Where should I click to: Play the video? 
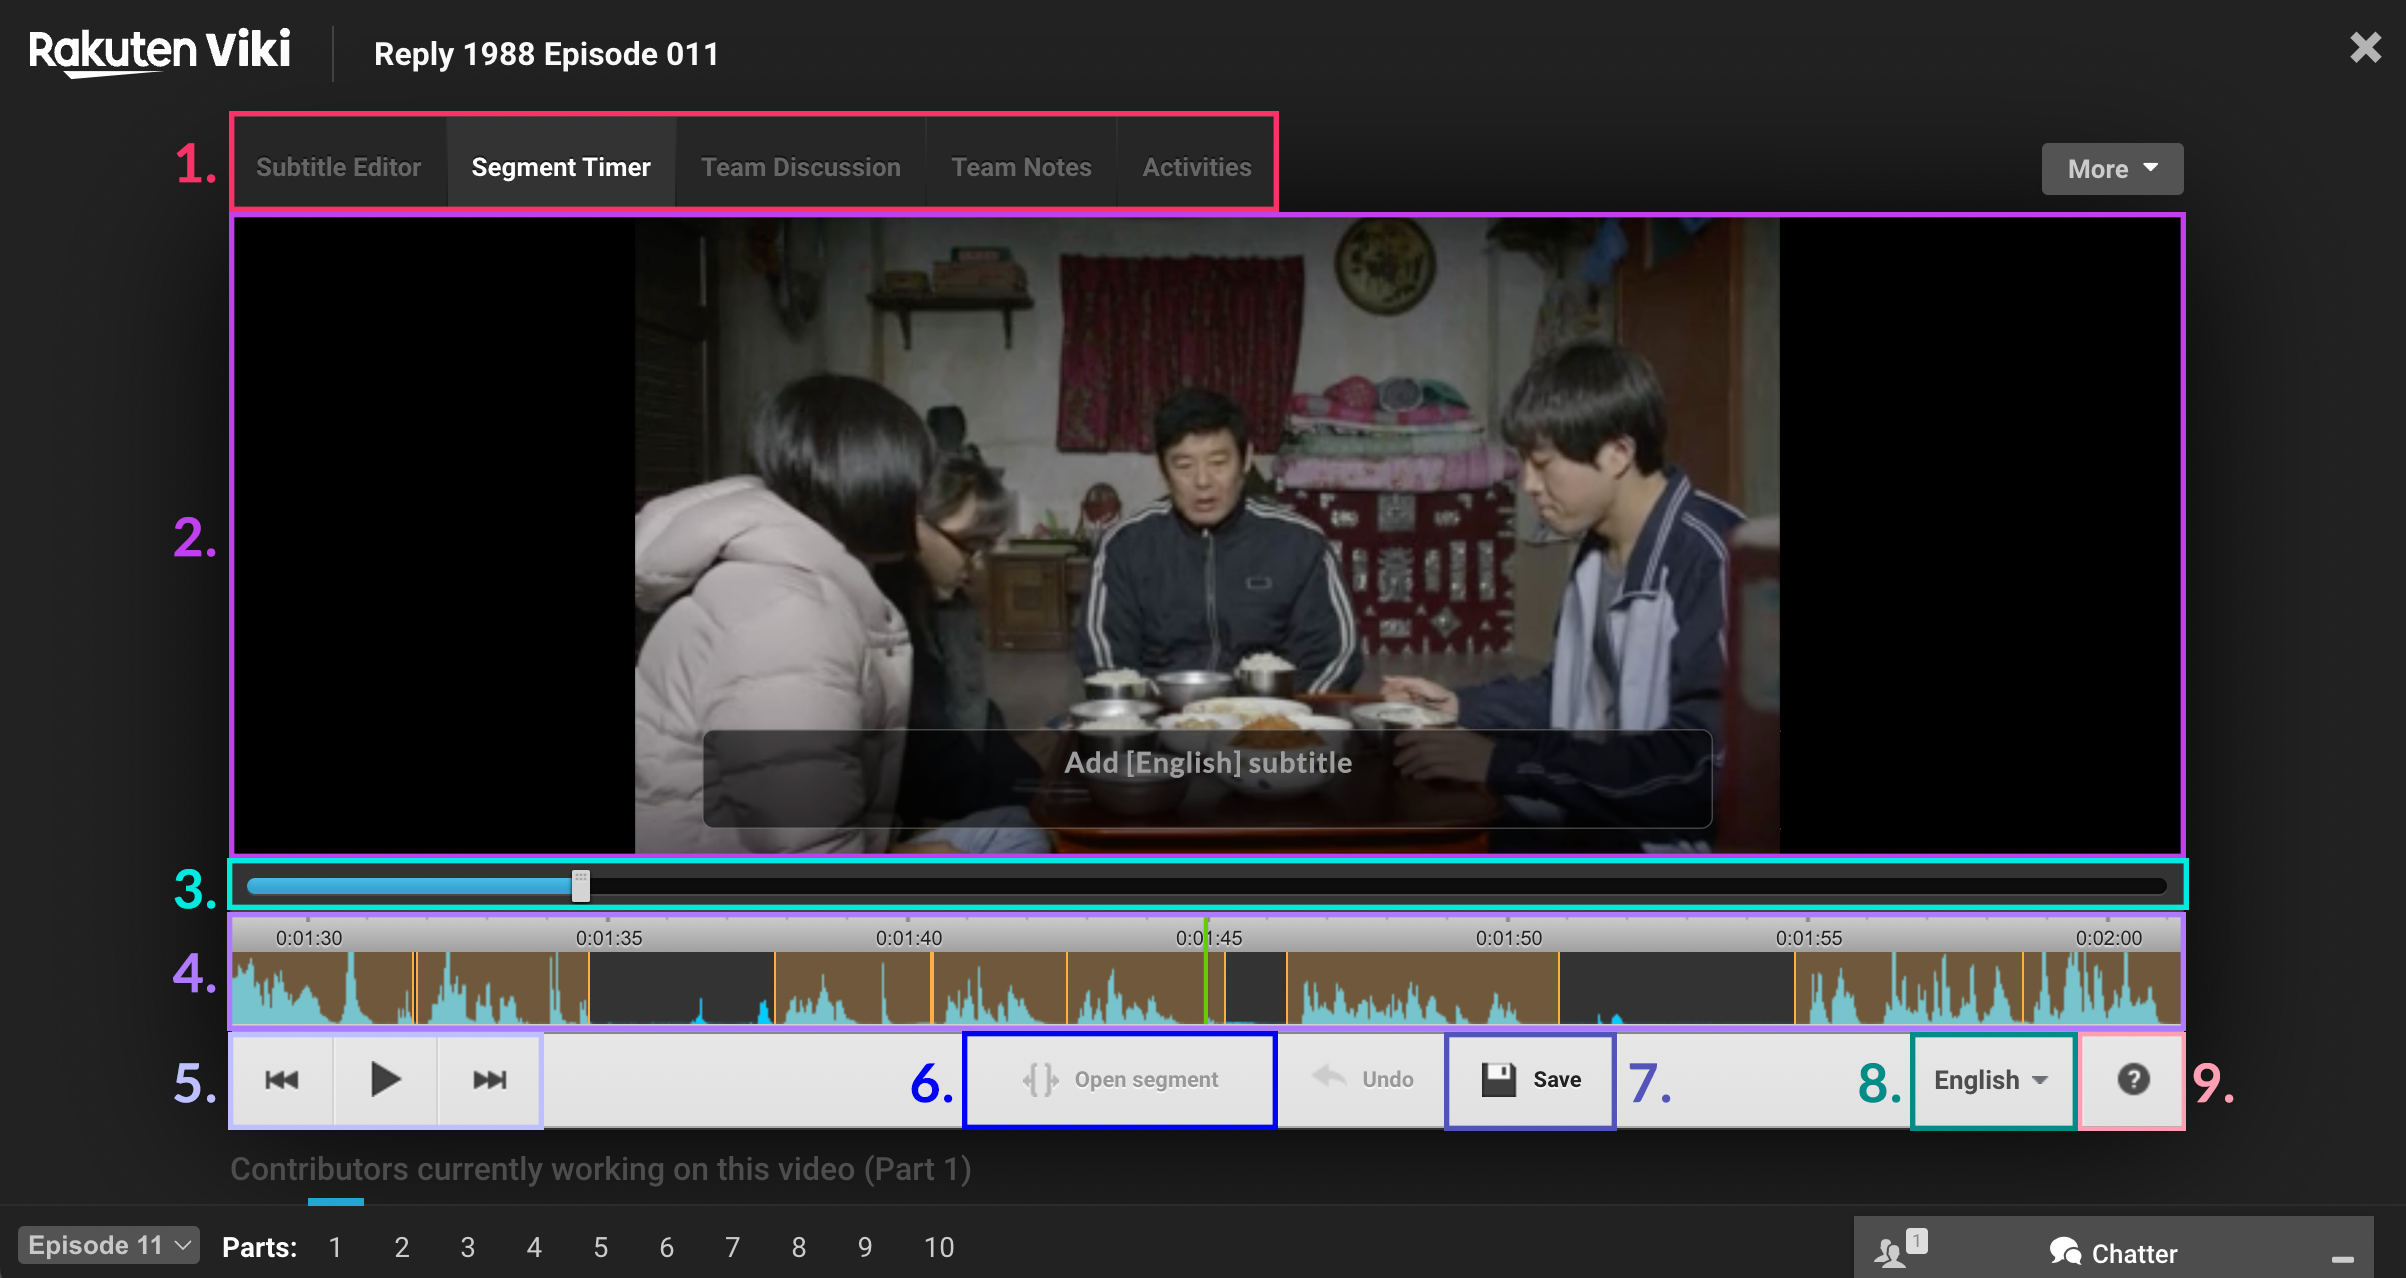(x=385, y=1080)
